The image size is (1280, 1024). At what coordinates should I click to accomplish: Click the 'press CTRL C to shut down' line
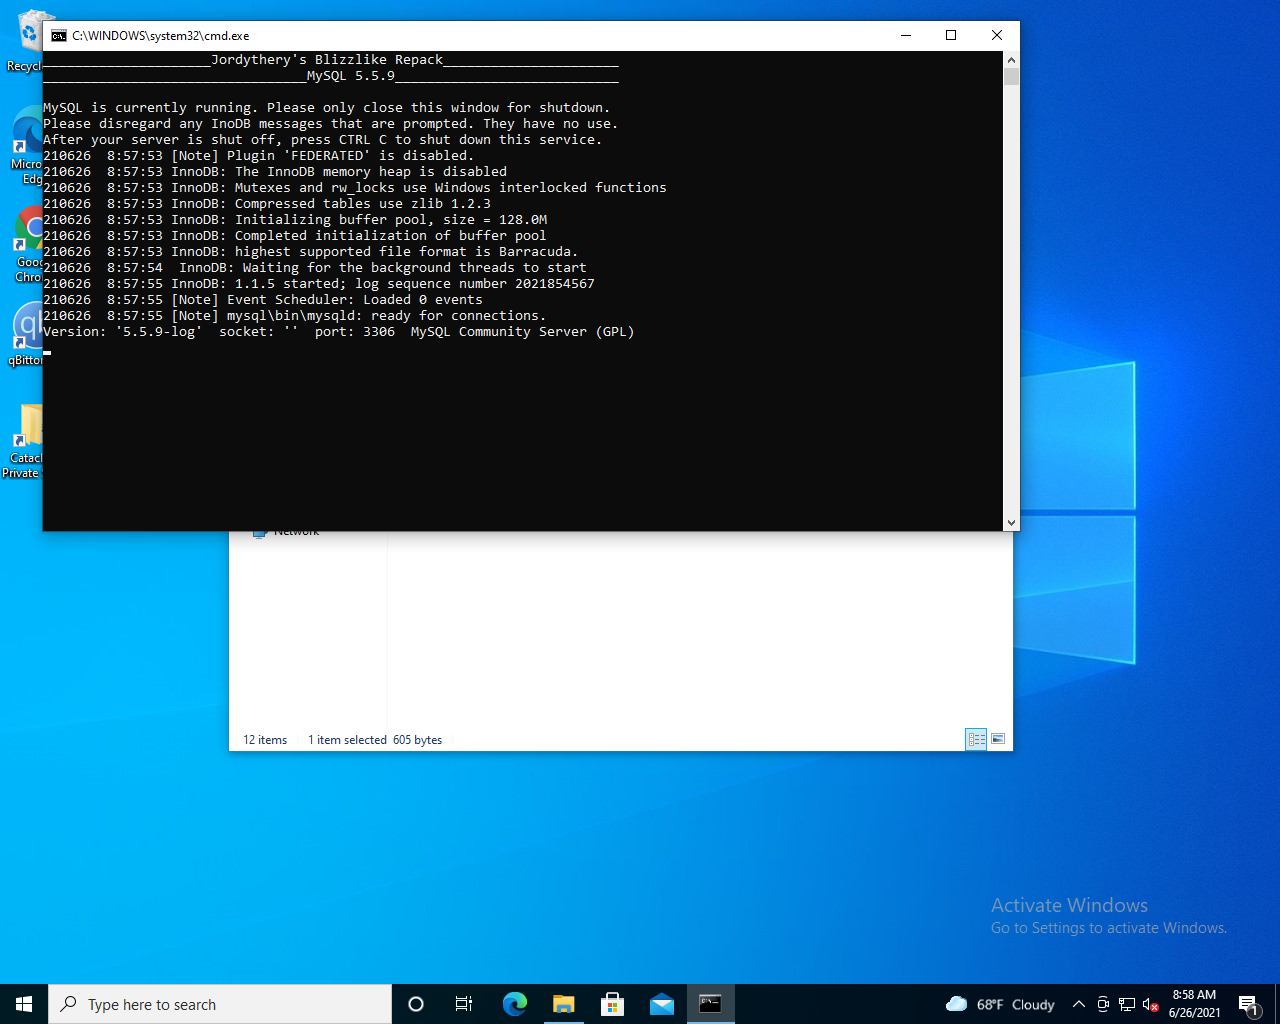tap(323, 139)
